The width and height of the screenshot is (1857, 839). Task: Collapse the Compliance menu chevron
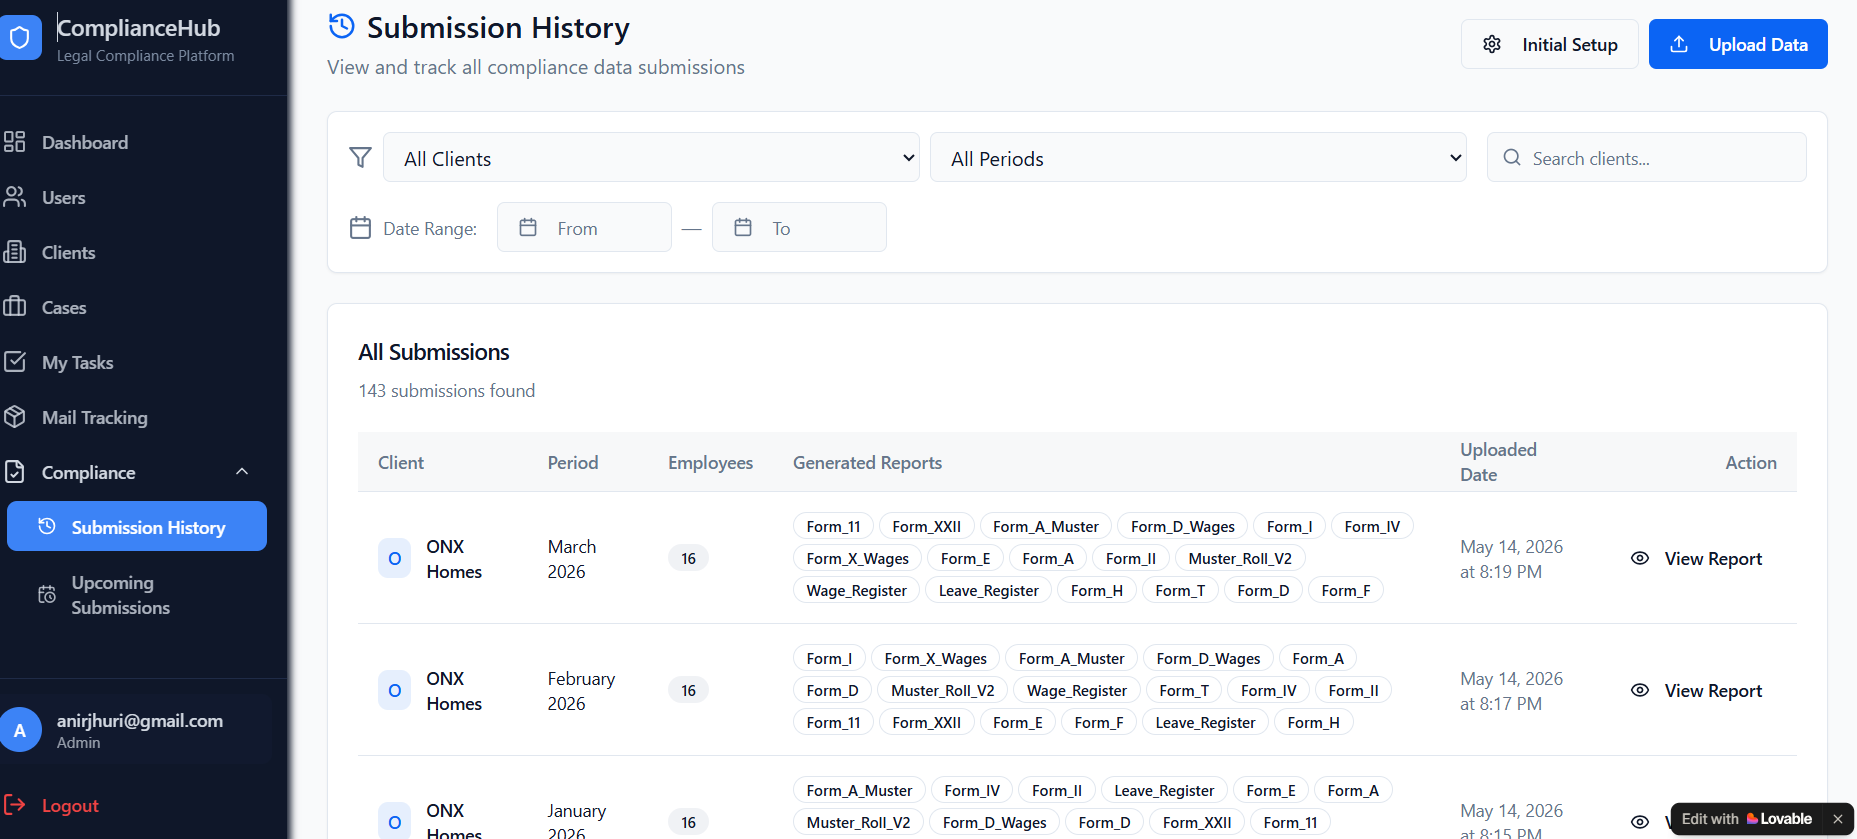point(242,472)
